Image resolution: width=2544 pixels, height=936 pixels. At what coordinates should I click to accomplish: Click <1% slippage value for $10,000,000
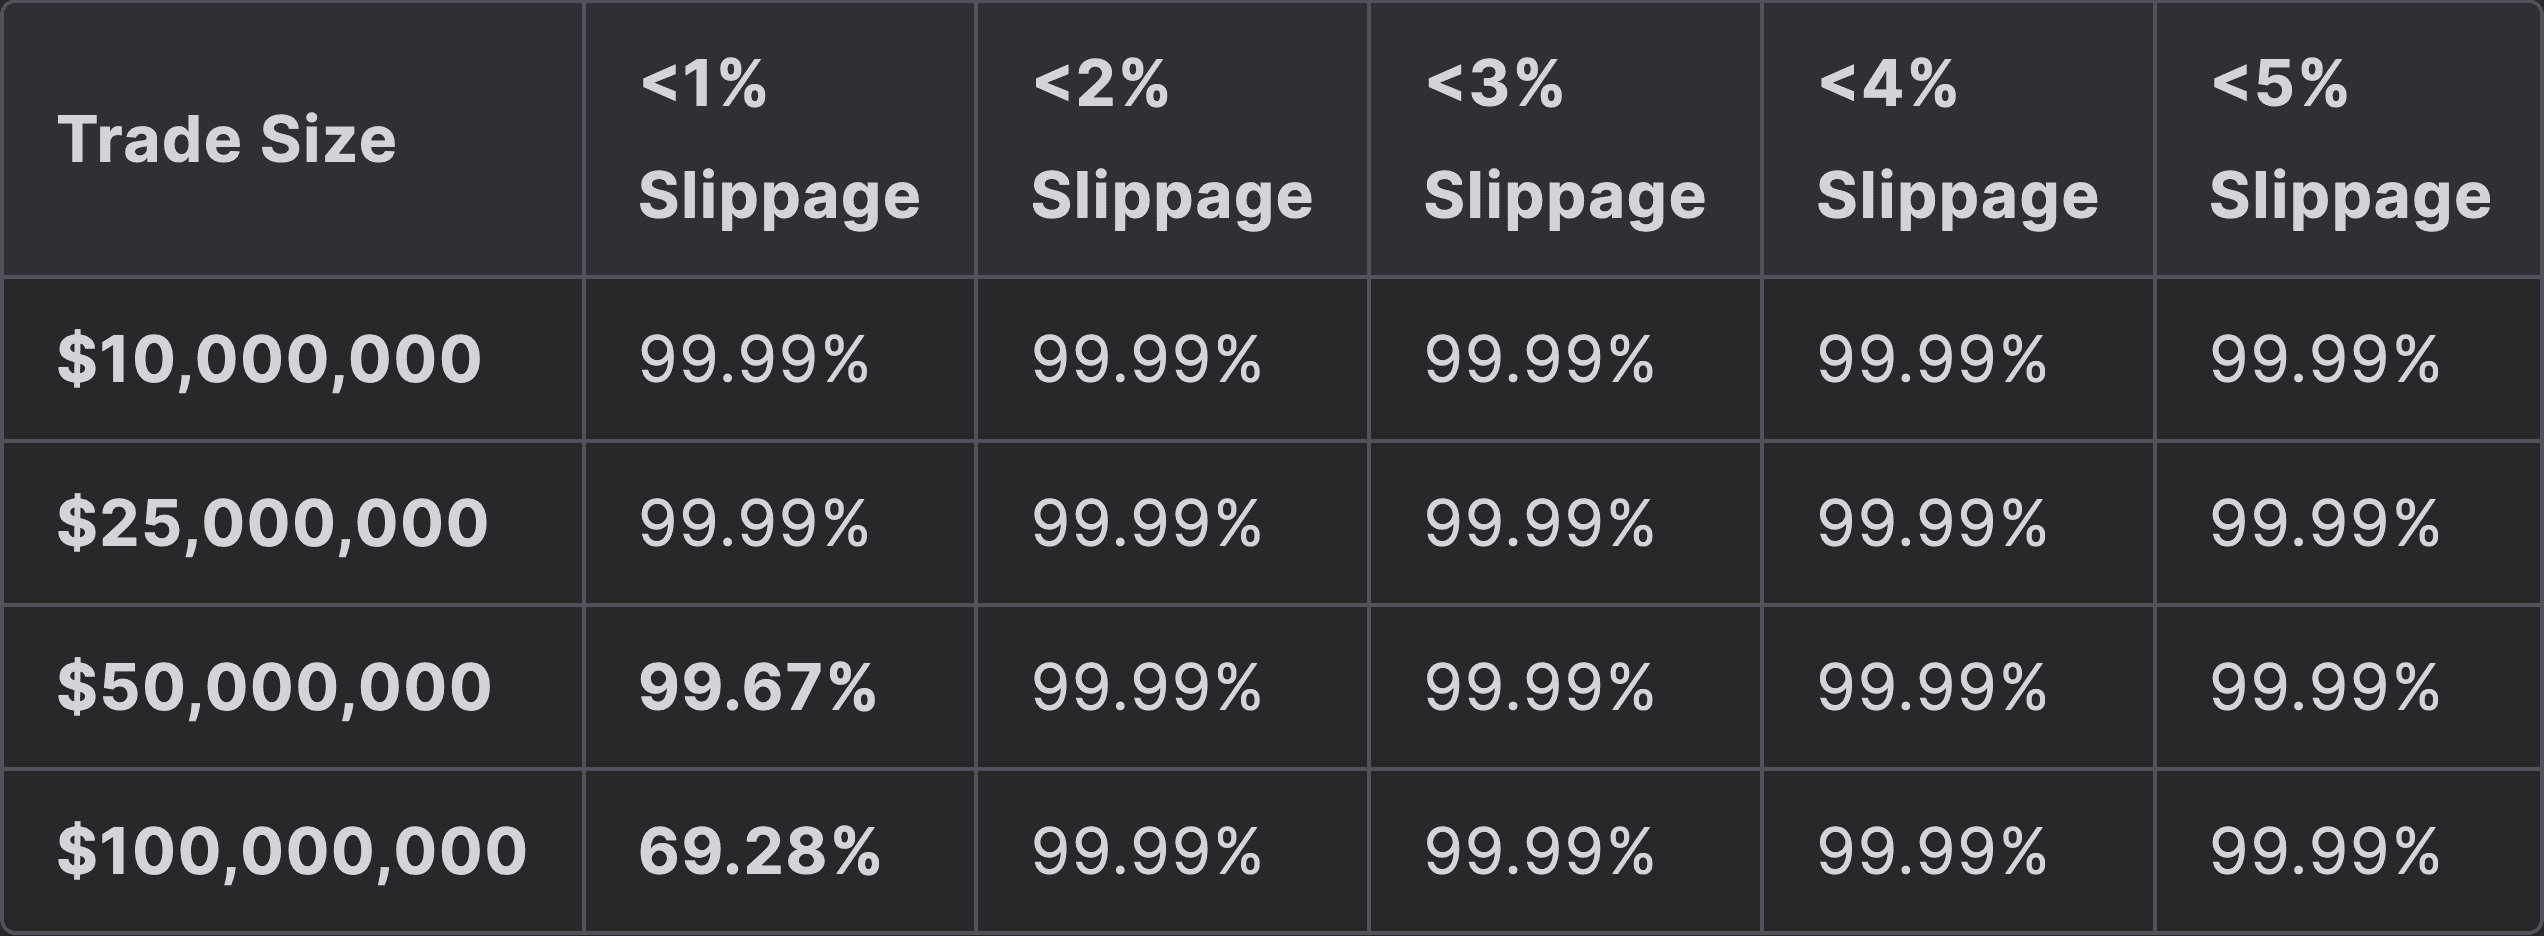[753, 359]
